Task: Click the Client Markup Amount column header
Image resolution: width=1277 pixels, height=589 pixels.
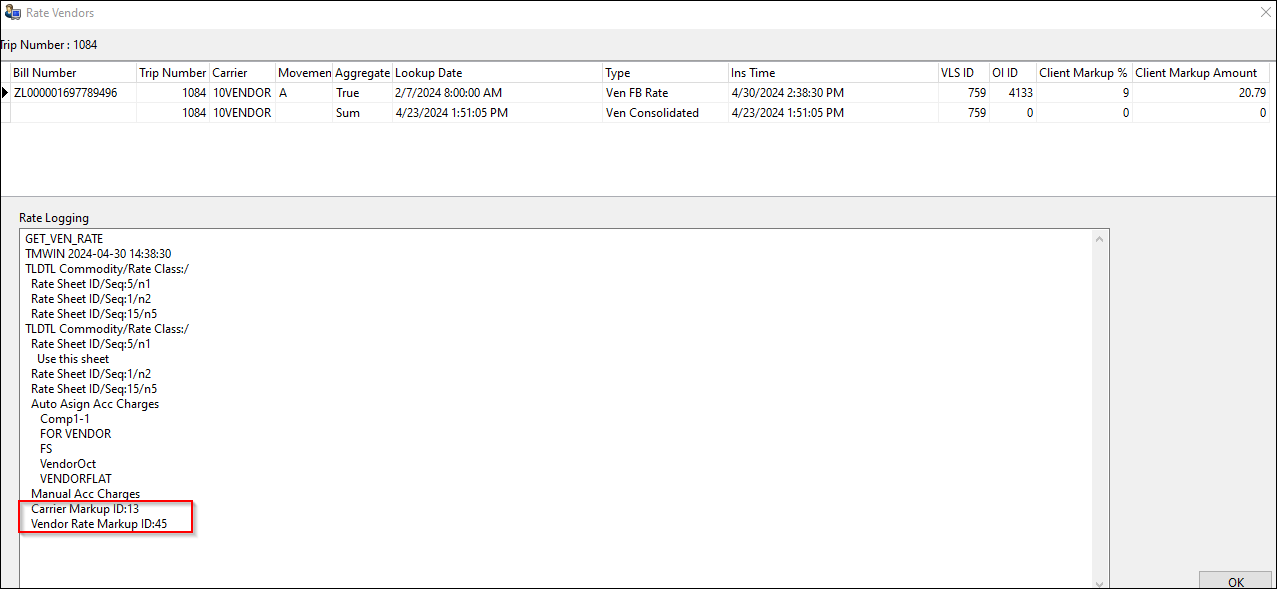Action: (x=1201, y=73)
